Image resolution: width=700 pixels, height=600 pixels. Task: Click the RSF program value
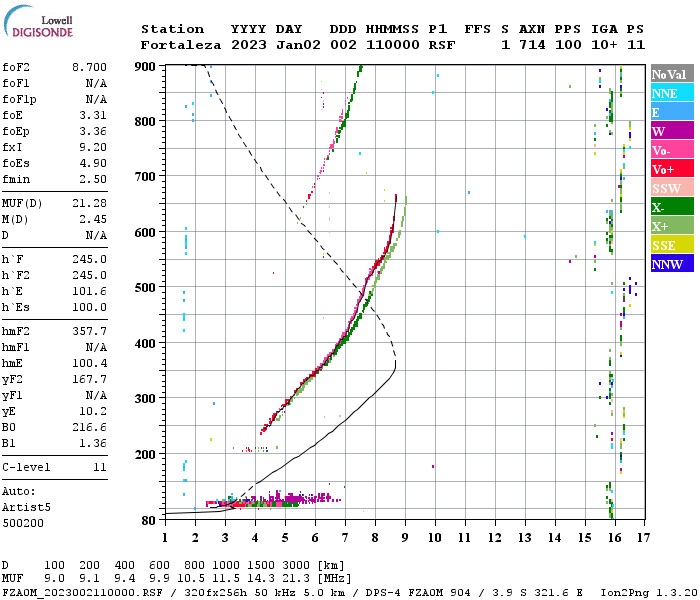442,45
